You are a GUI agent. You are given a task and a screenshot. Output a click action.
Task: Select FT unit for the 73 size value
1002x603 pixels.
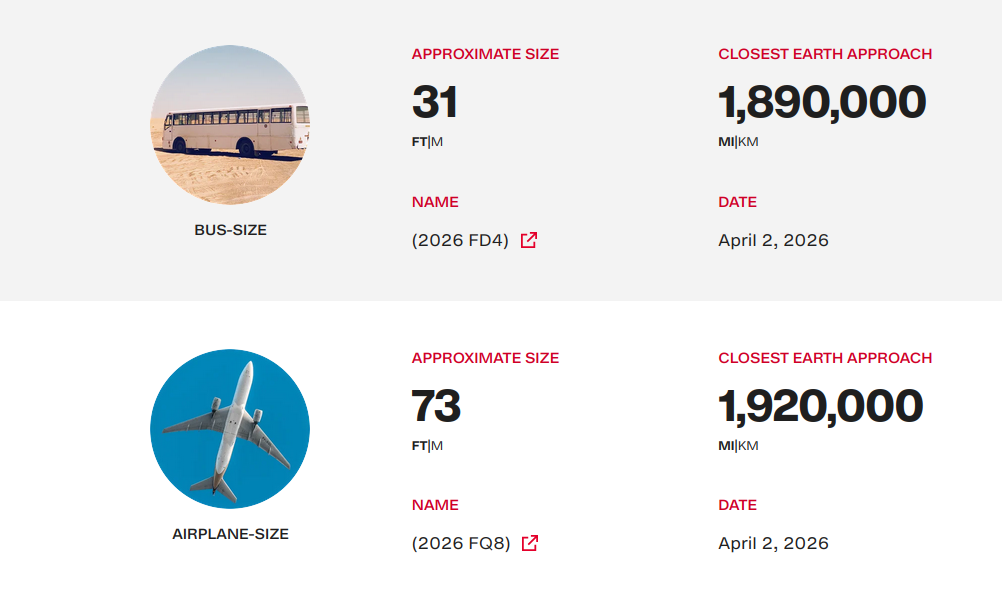[x=419, y=446]
